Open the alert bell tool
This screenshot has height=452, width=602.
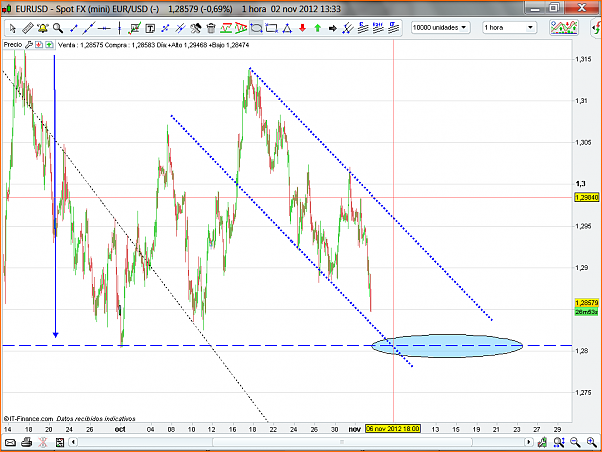[42, 28]
